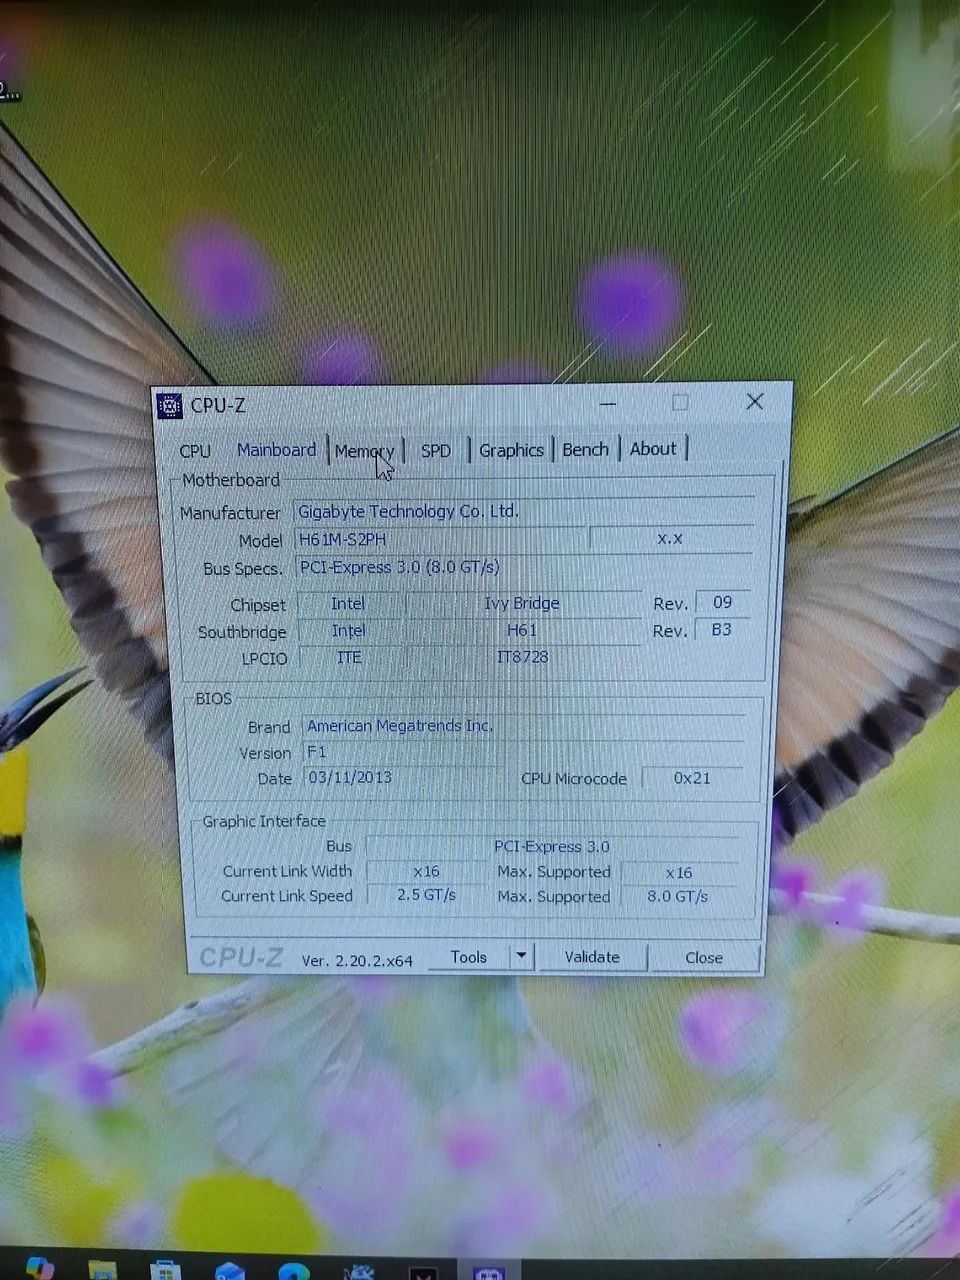This screenshot has width=960, height=1280.
Task: Click the Tools button
Action: point(469,957)
